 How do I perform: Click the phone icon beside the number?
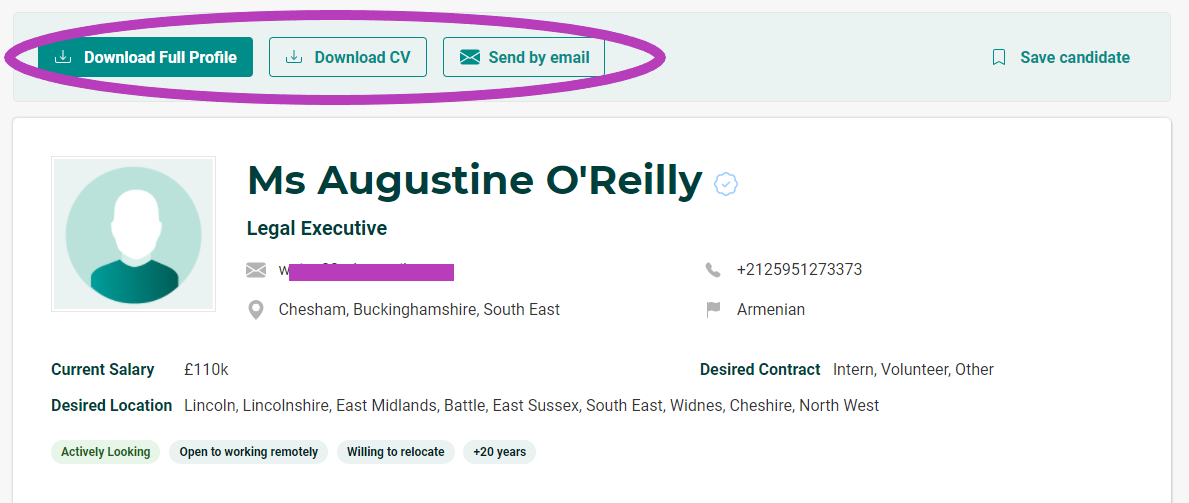click(713, 269)
